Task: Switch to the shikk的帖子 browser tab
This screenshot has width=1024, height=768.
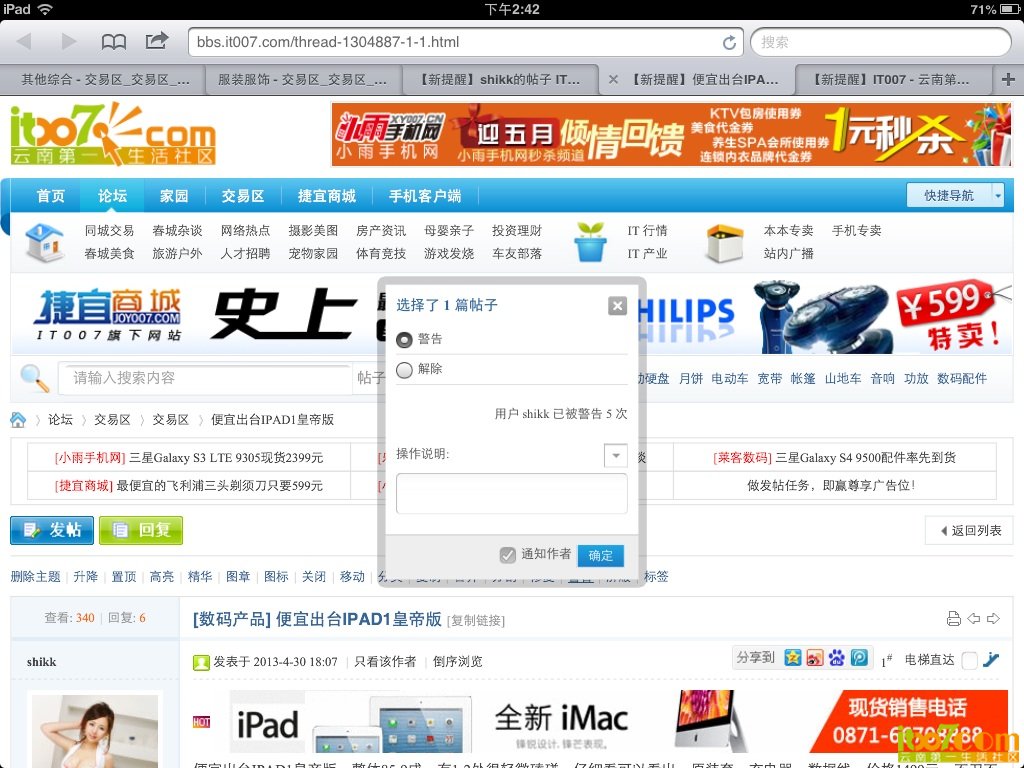Action: point(500,80)
